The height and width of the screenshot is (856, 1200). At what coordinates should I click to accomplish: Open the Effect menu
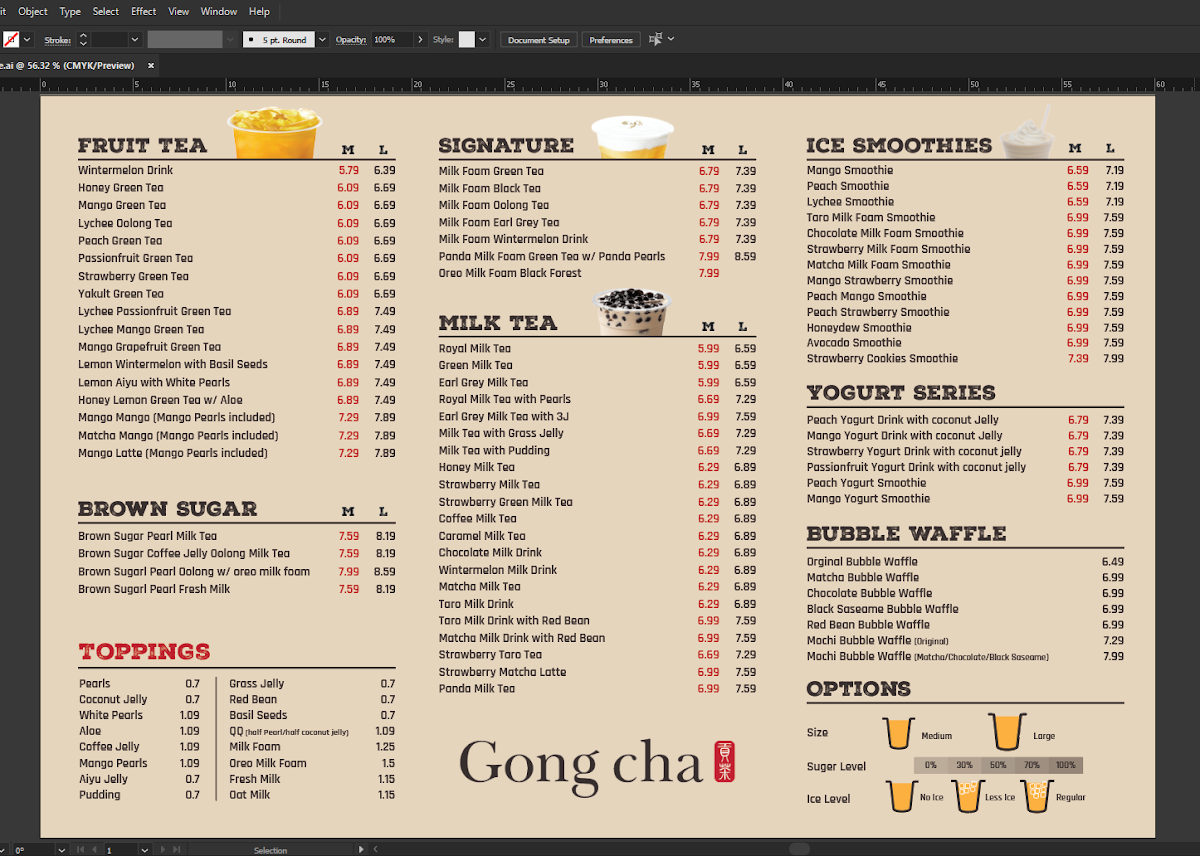click(x=144, y=12)
